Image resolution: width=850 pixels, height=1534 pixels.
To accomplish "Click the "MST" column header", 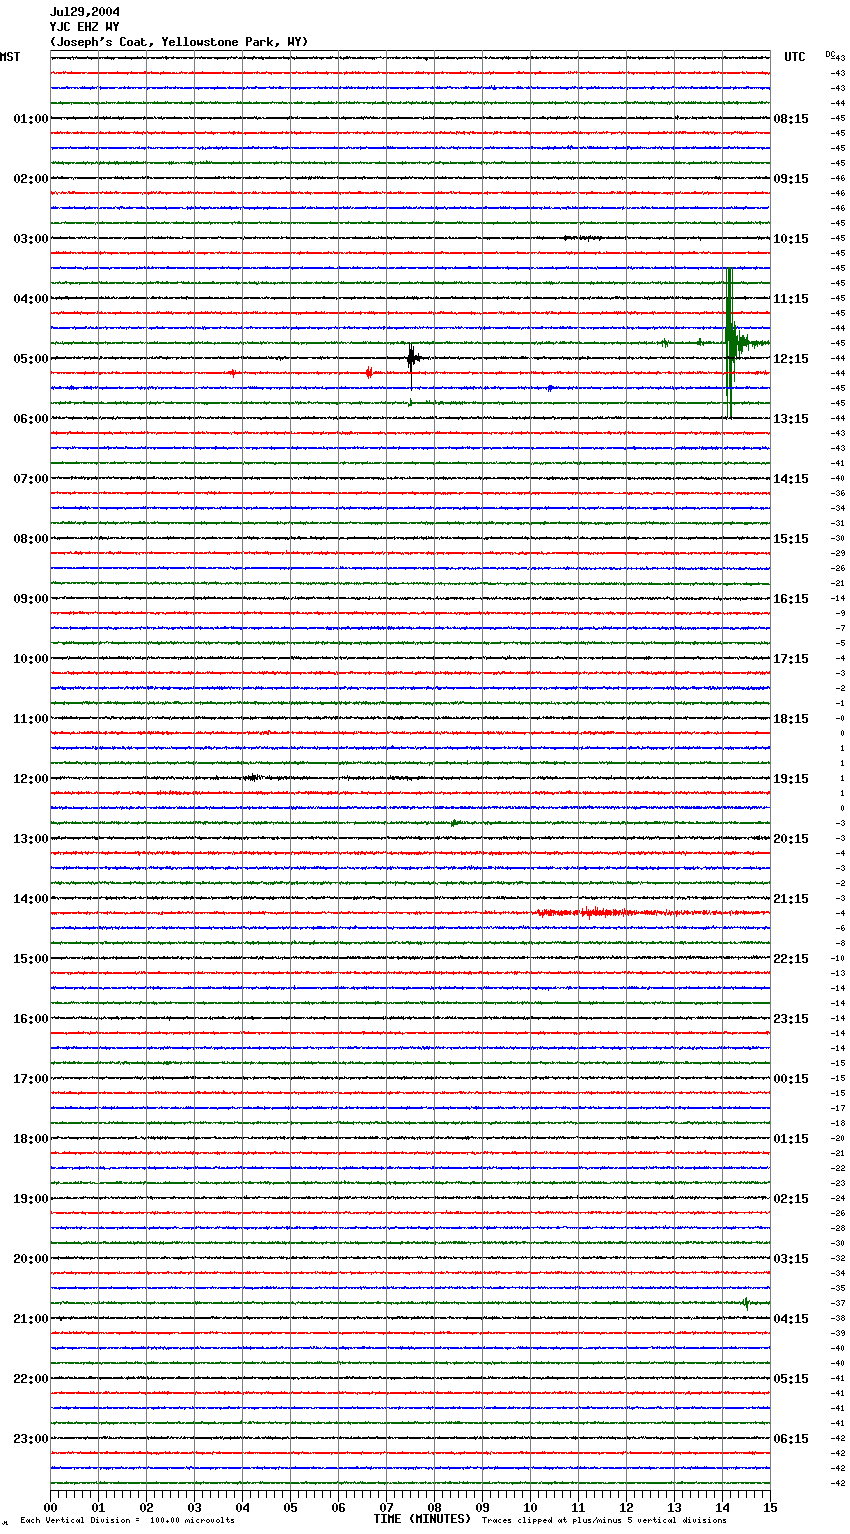I will tap(10, 57).
